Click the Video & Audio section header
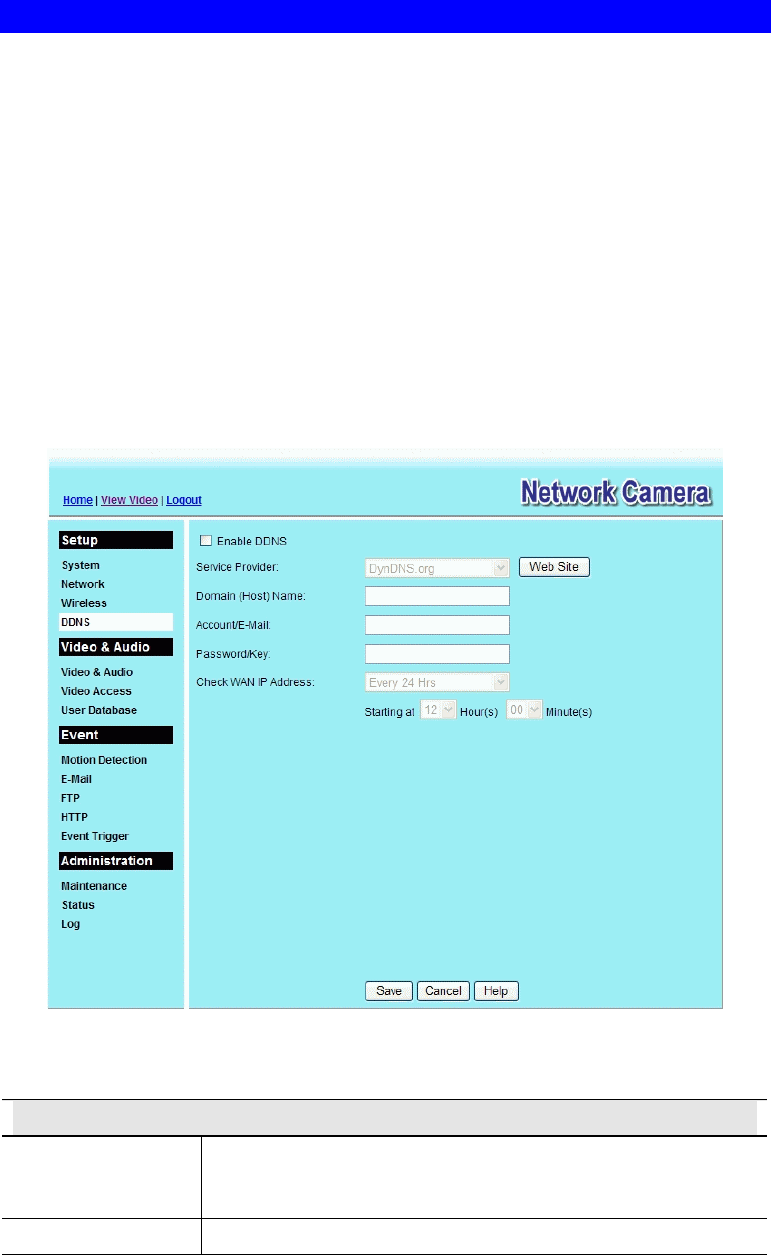 point(116,647)
